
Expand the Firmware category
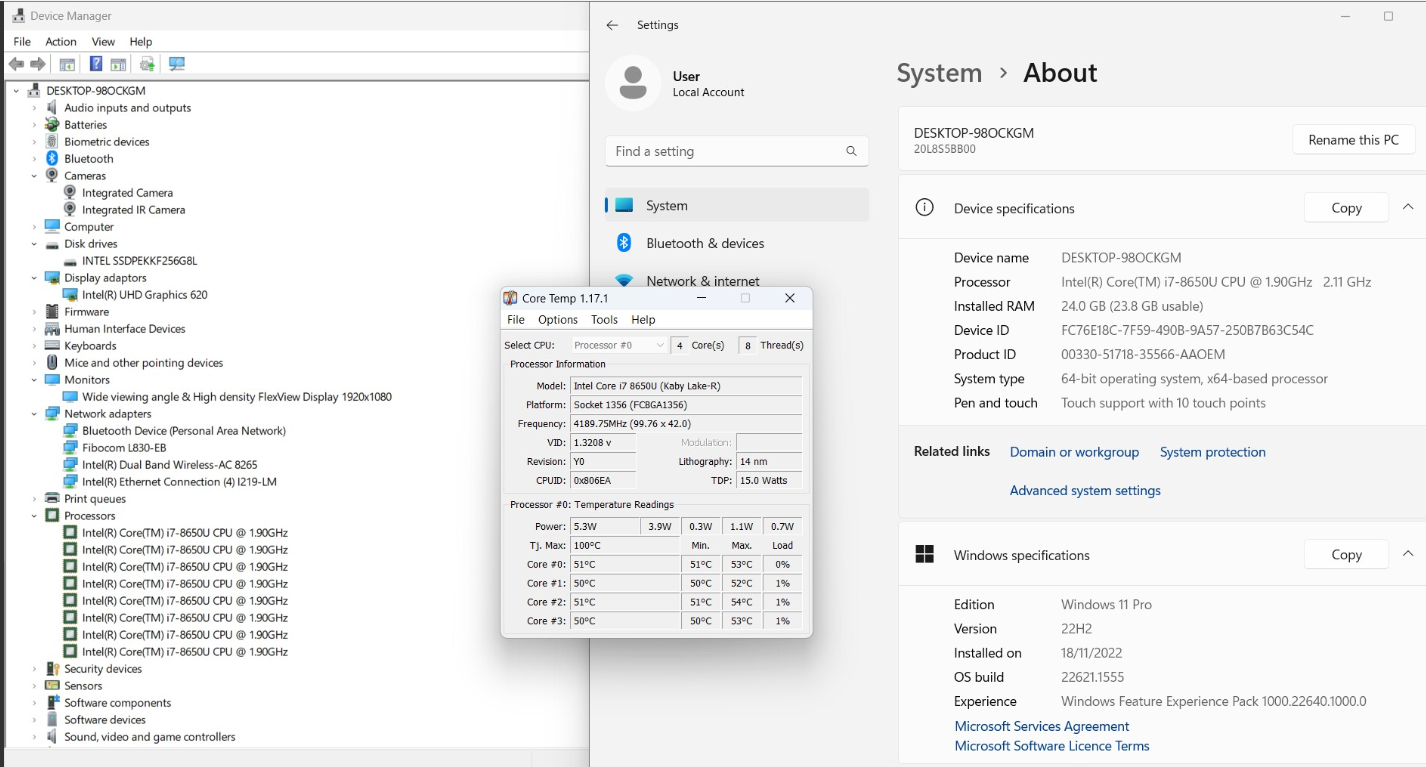click(34, 311)
